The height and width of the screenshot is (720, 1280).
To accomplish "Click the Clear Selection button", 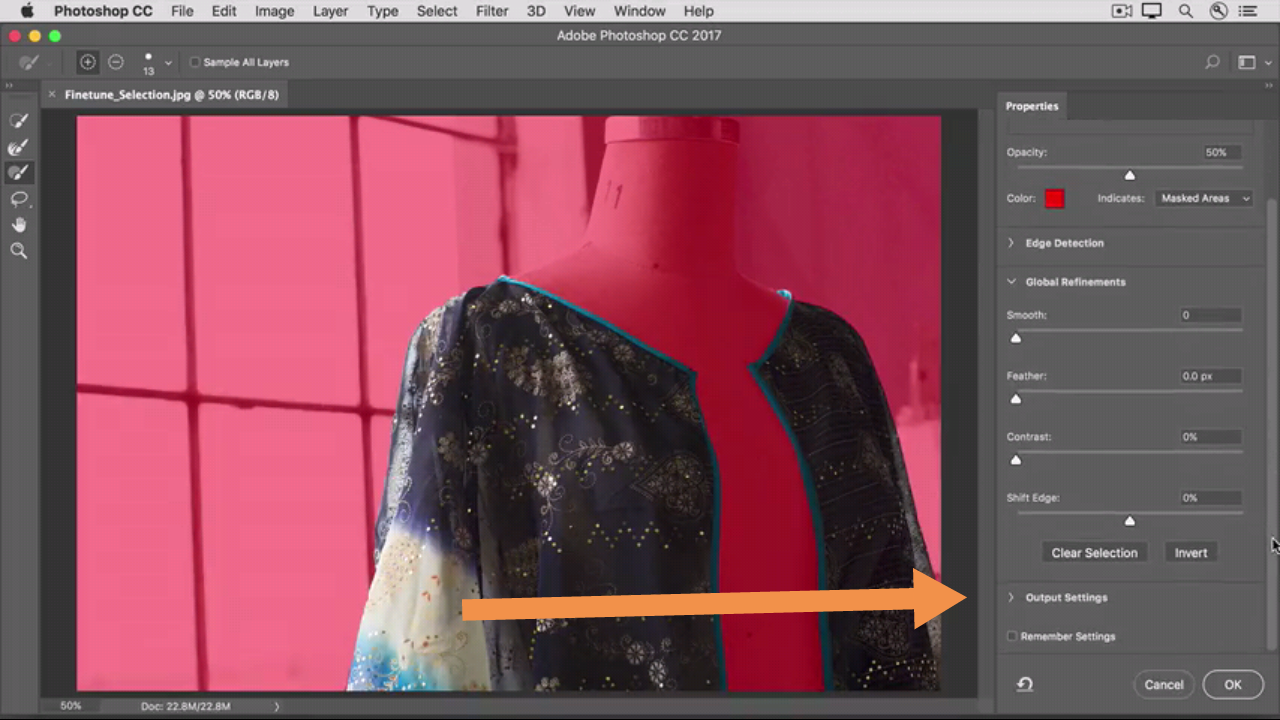I will click(1094, 553).
